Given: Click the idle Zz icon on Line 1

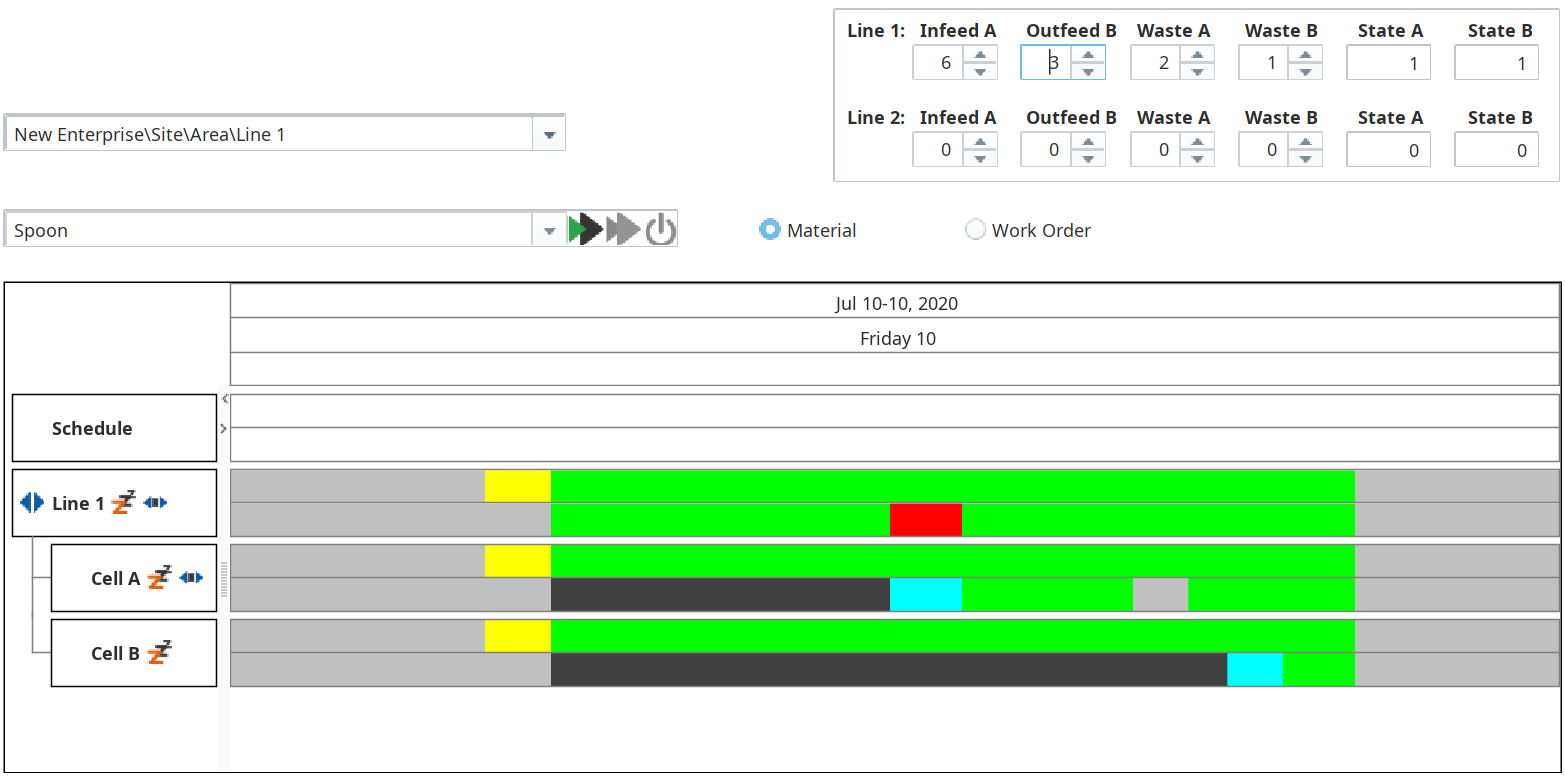Looking at the screenshot, I should (123, 502).
